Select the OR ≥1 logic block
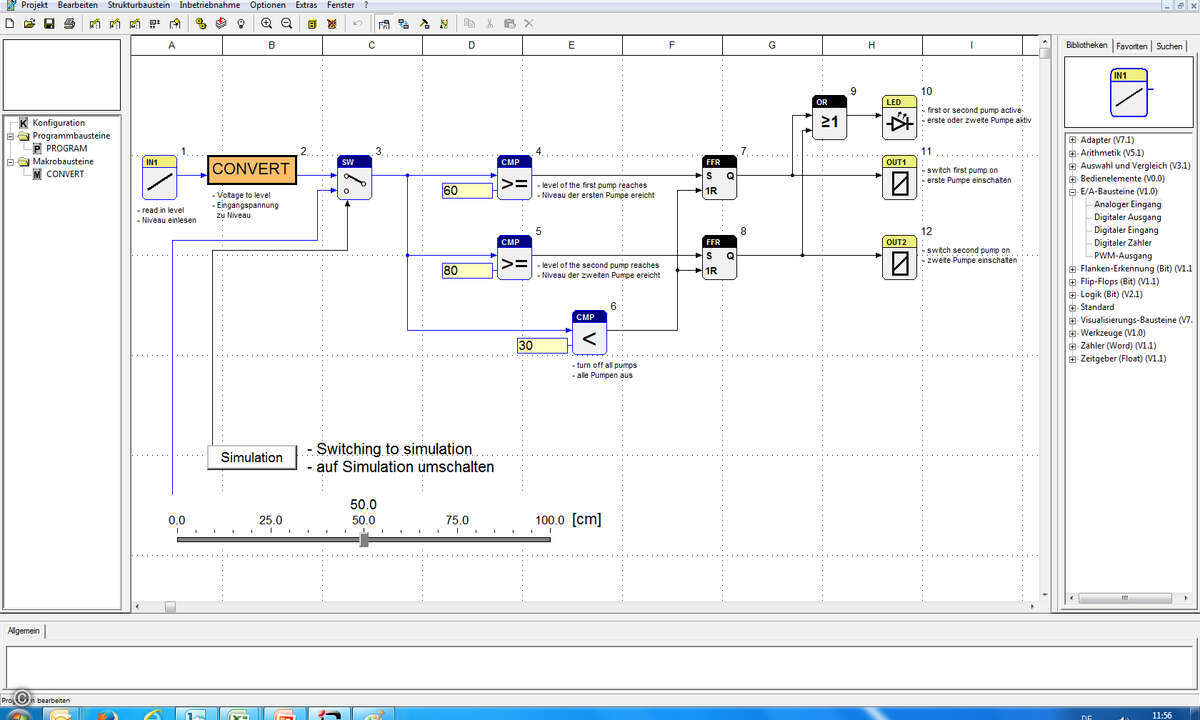Viewport: 1200px width, 720px height. [829, 118]
